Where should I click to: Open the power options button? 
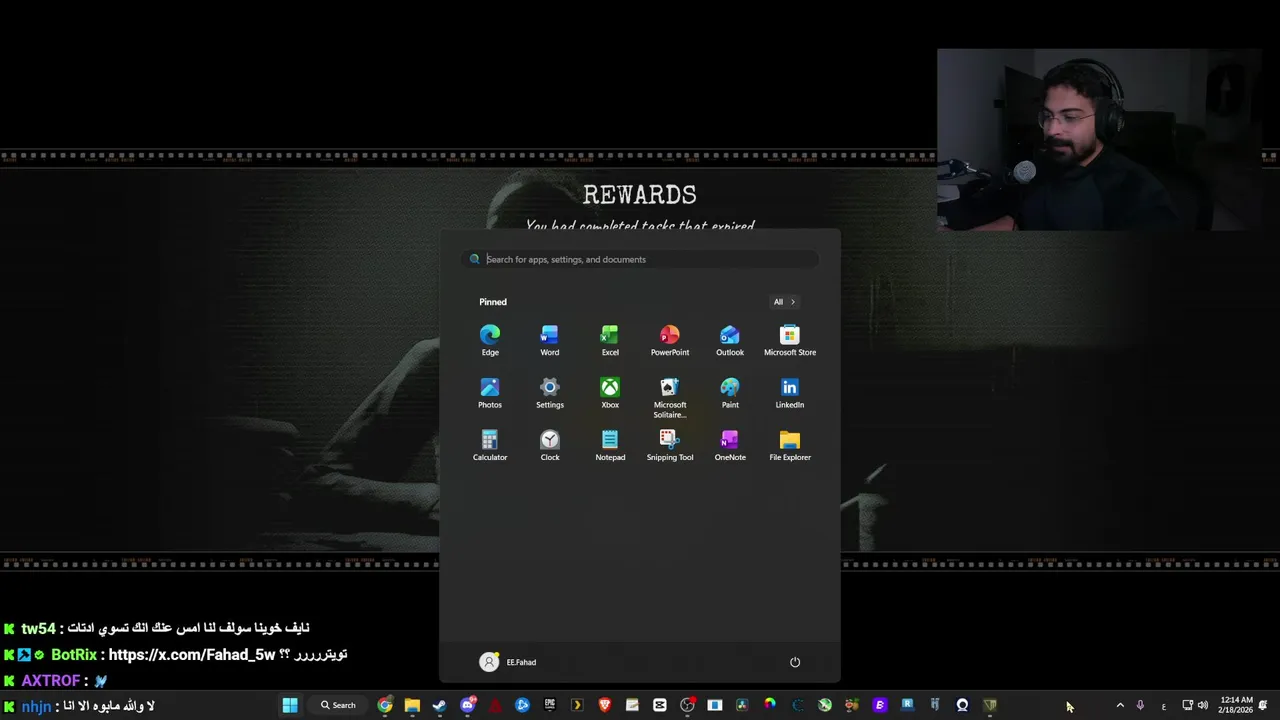click(x=795, y=662)
